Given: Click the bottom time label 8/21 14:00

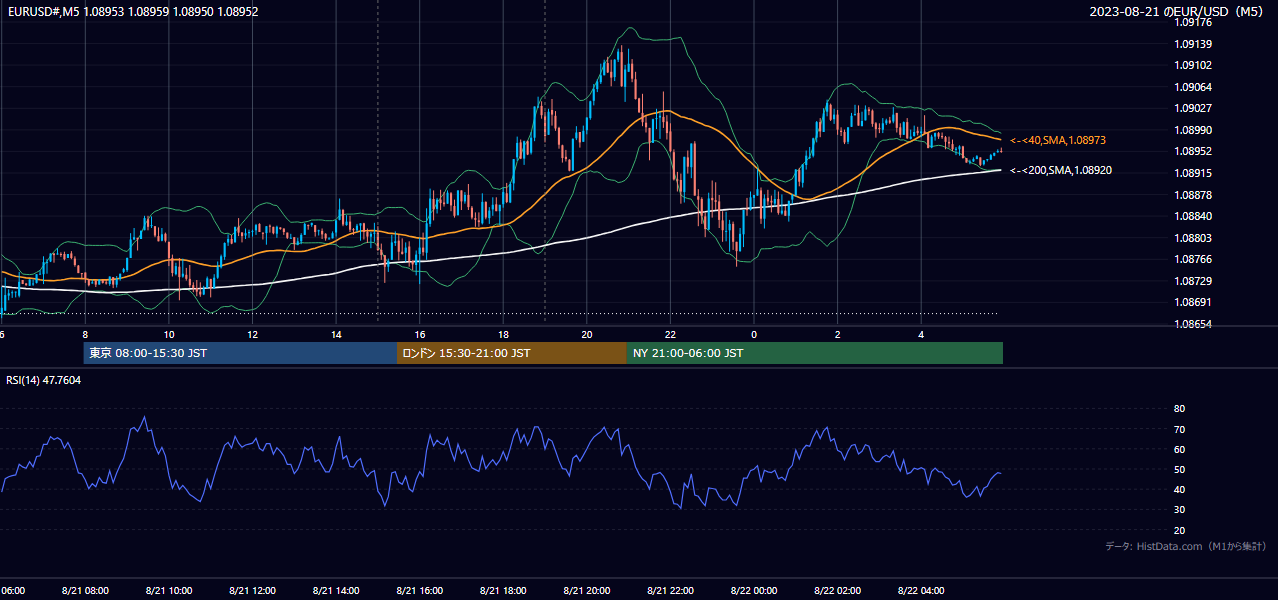Looking at the screenshot, I should pyautogui.click(x=336, y=590).
